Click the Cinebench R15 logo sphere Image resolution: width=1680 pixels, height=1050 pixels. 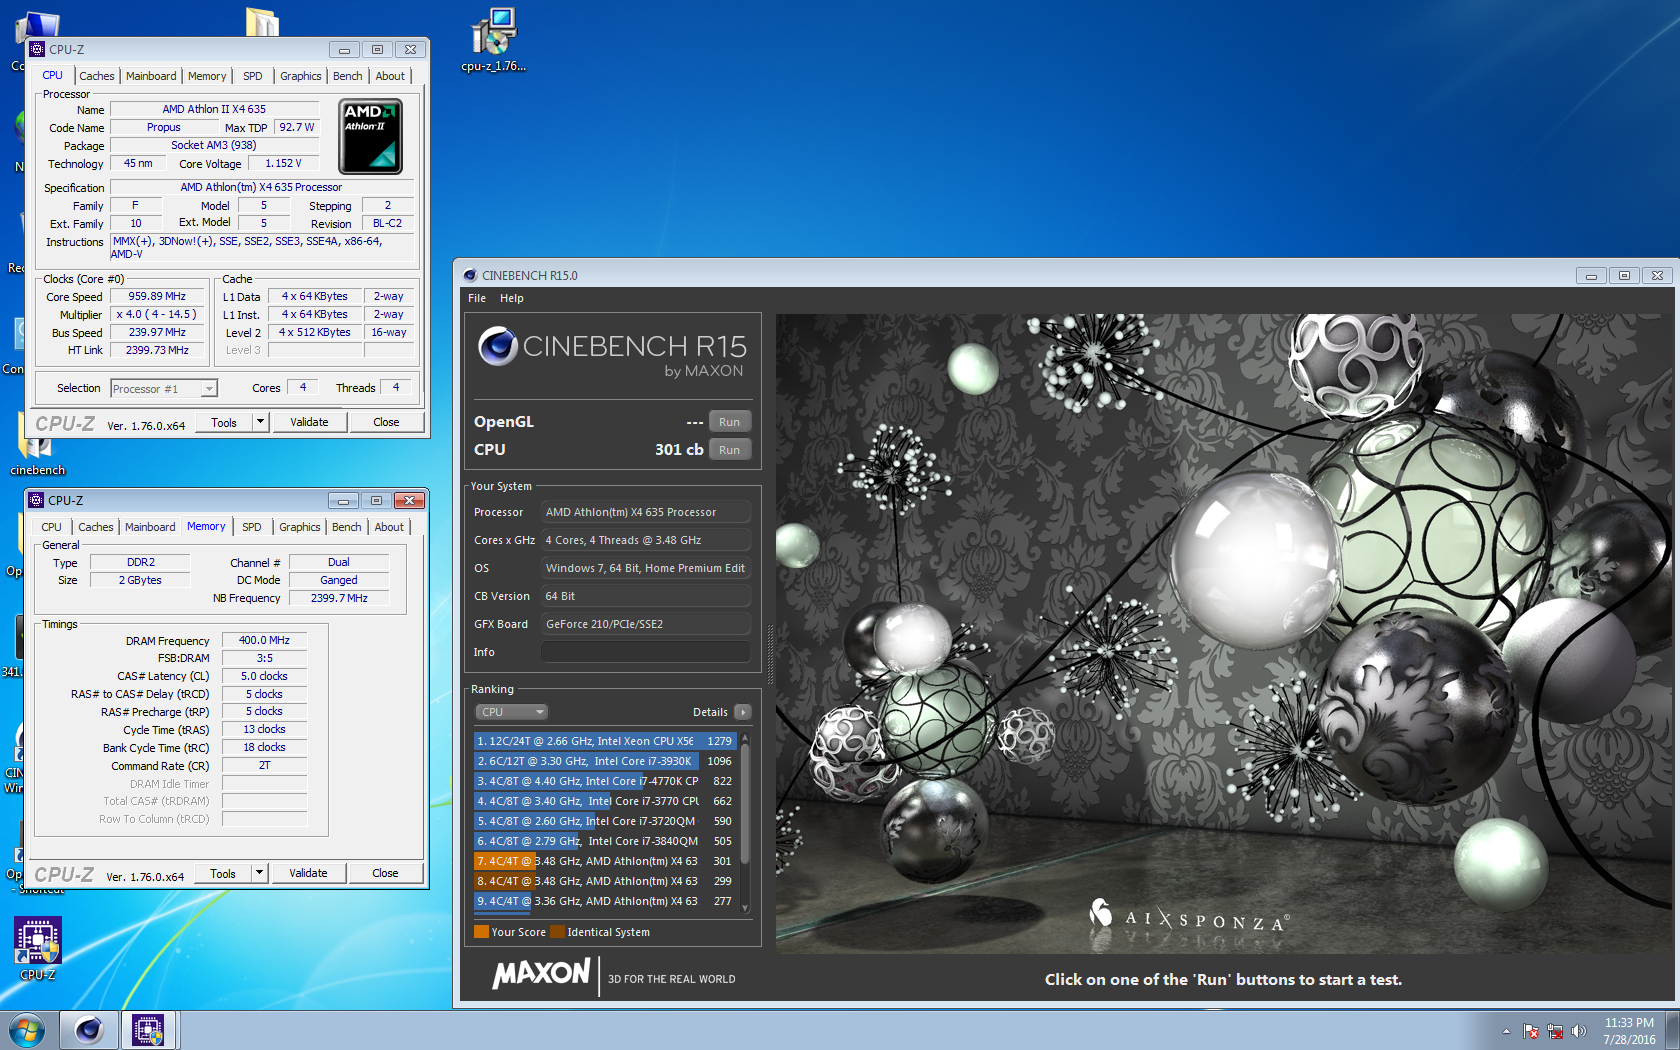pyautogui.click(x=497, y=346)
